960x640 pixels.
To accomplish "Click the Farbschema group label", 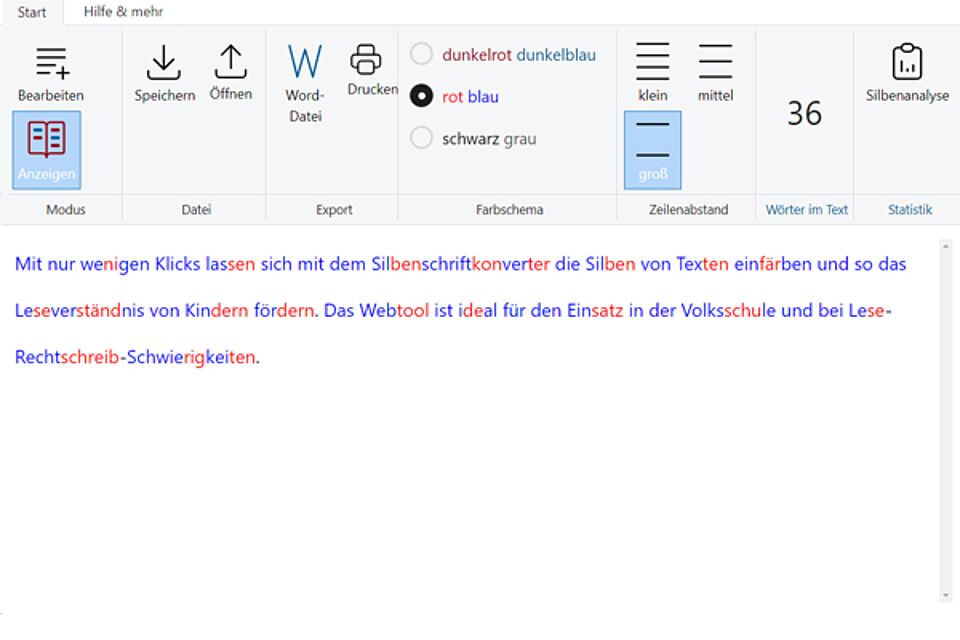I will tap(509, 209).
